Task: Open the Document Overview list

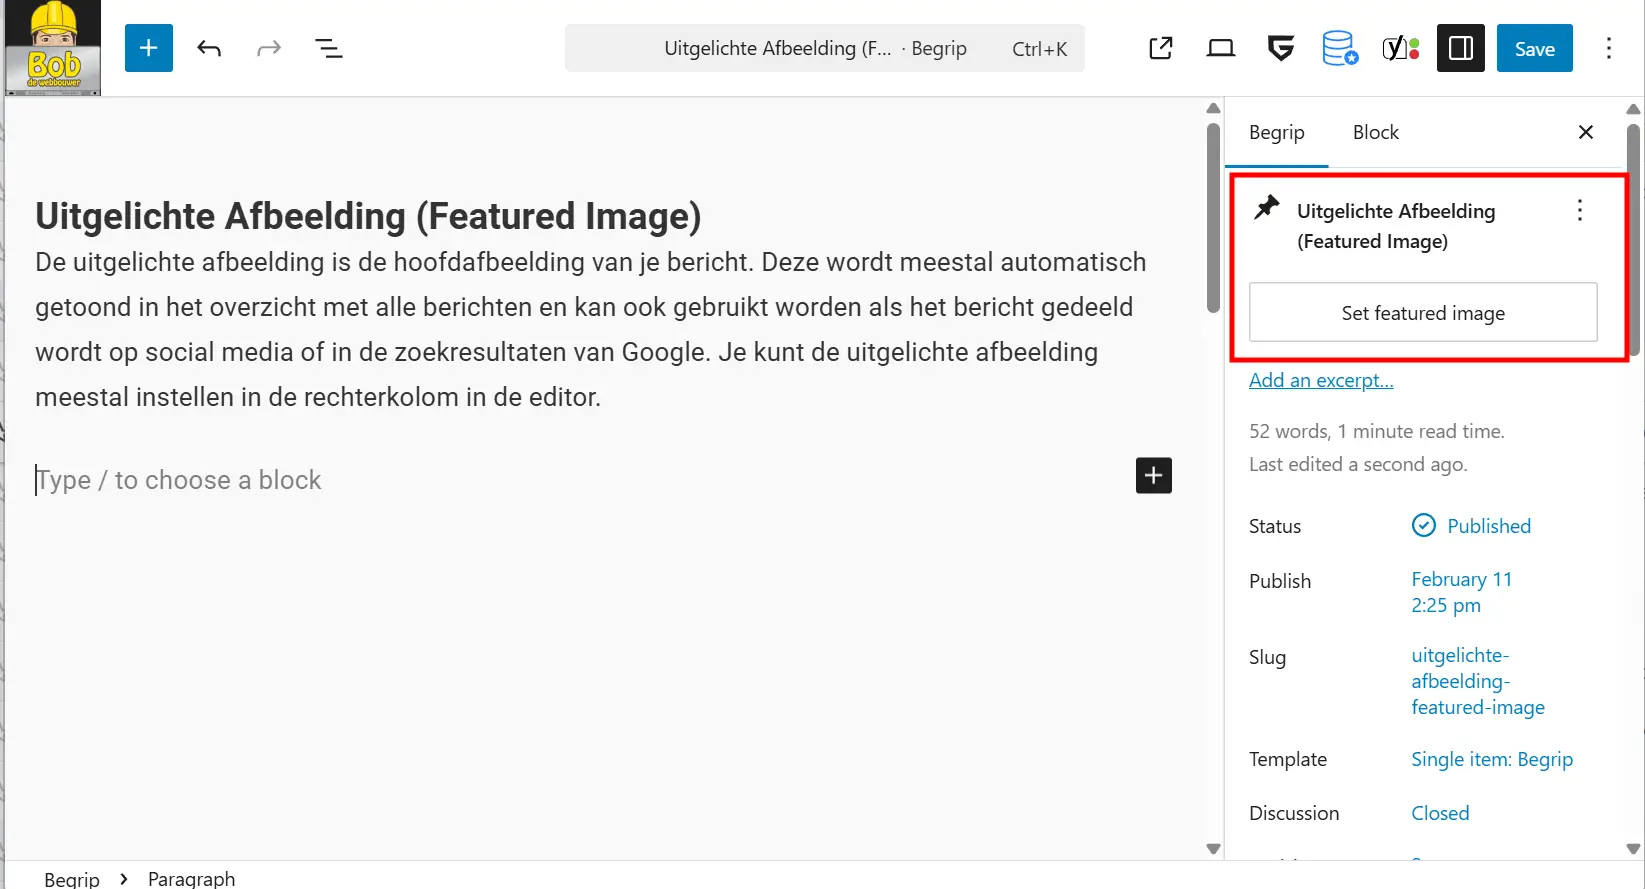Action: tap(328, 48)
